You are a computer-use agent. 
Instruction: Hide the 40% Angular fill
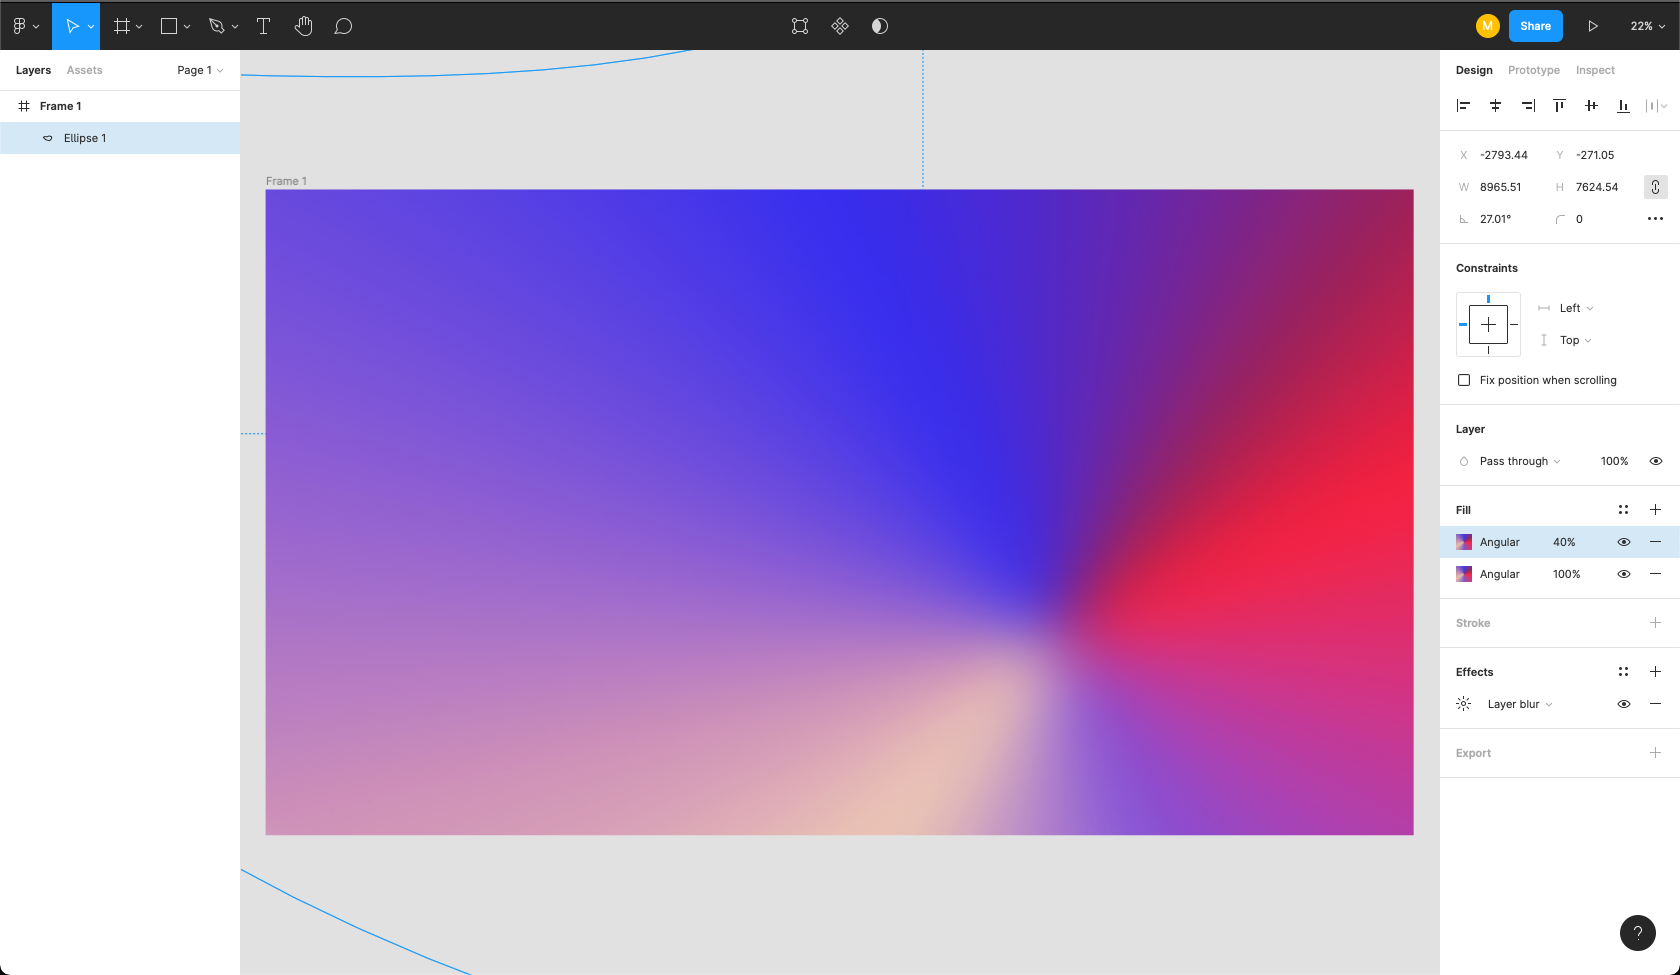pyautogui.click(x=1624, y=542)
